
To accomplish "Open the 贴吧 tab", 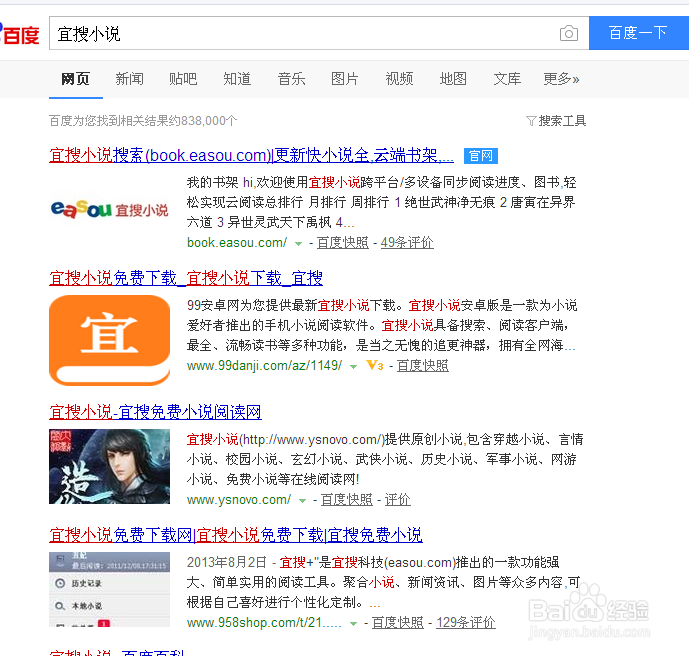I will 183,79.
